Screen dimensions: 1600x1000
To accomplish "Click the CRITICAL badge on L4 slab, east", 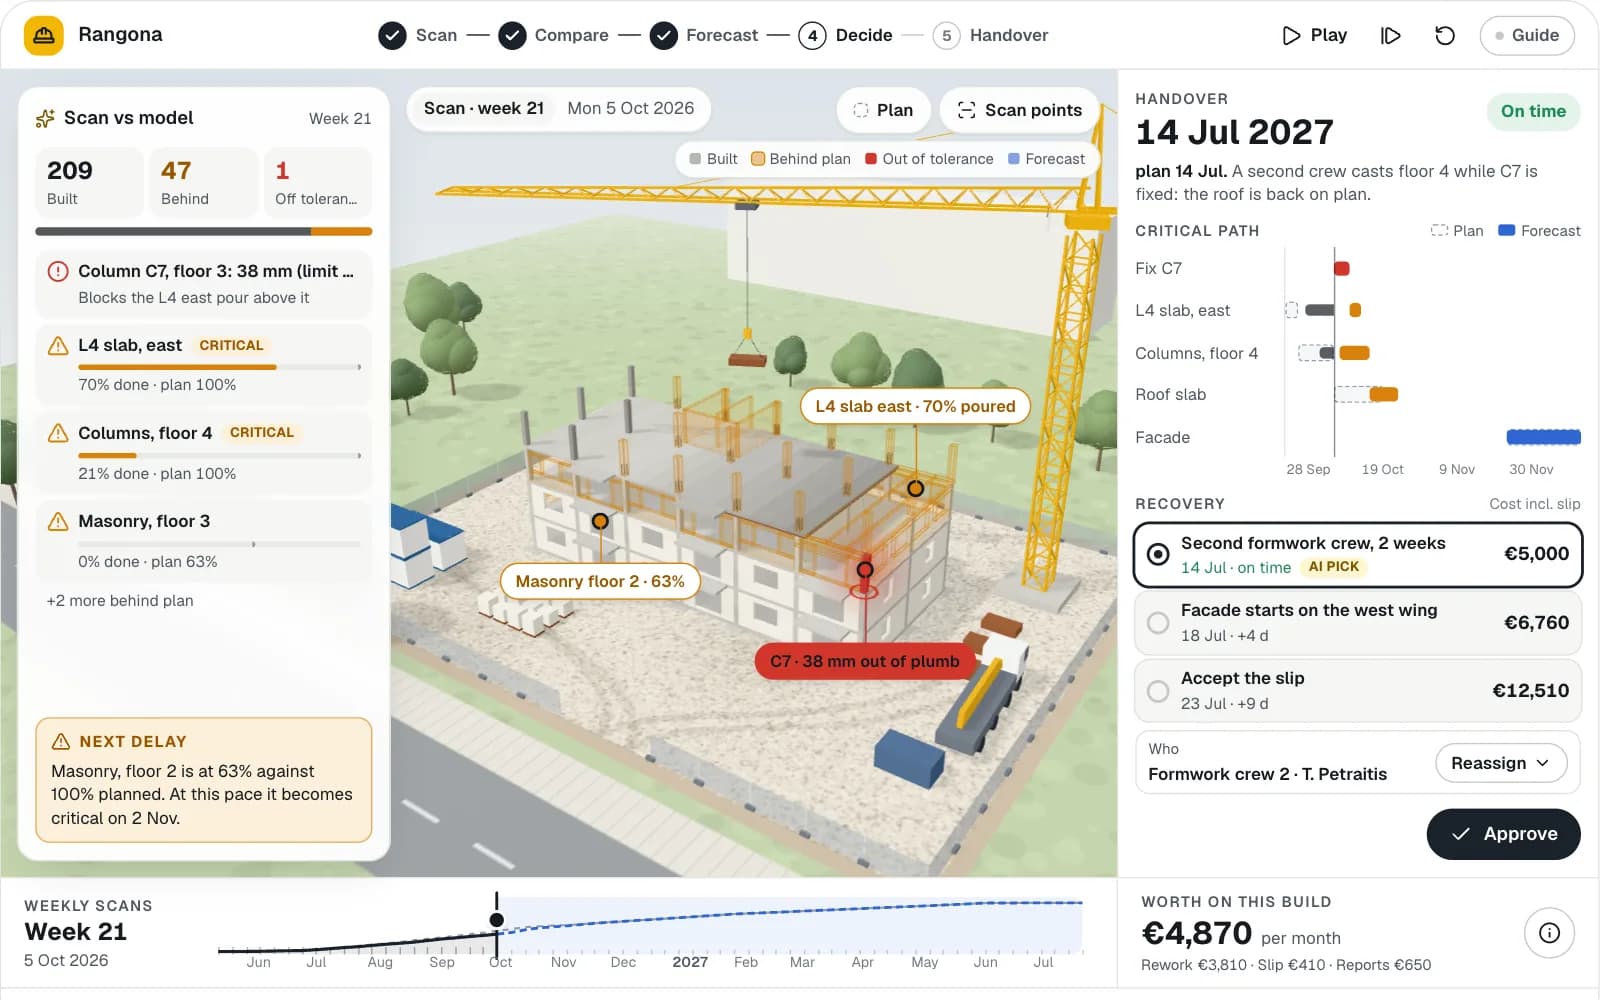I will tap(231, 345).
